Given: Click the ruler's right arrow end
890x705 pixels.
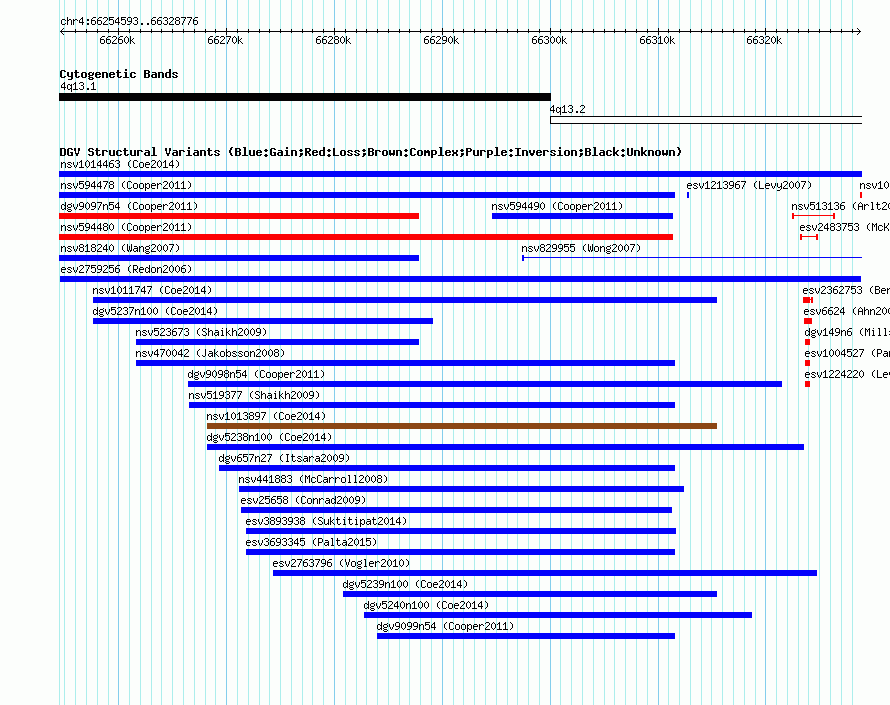Looking at the screenshot, I should click(859, 31).
